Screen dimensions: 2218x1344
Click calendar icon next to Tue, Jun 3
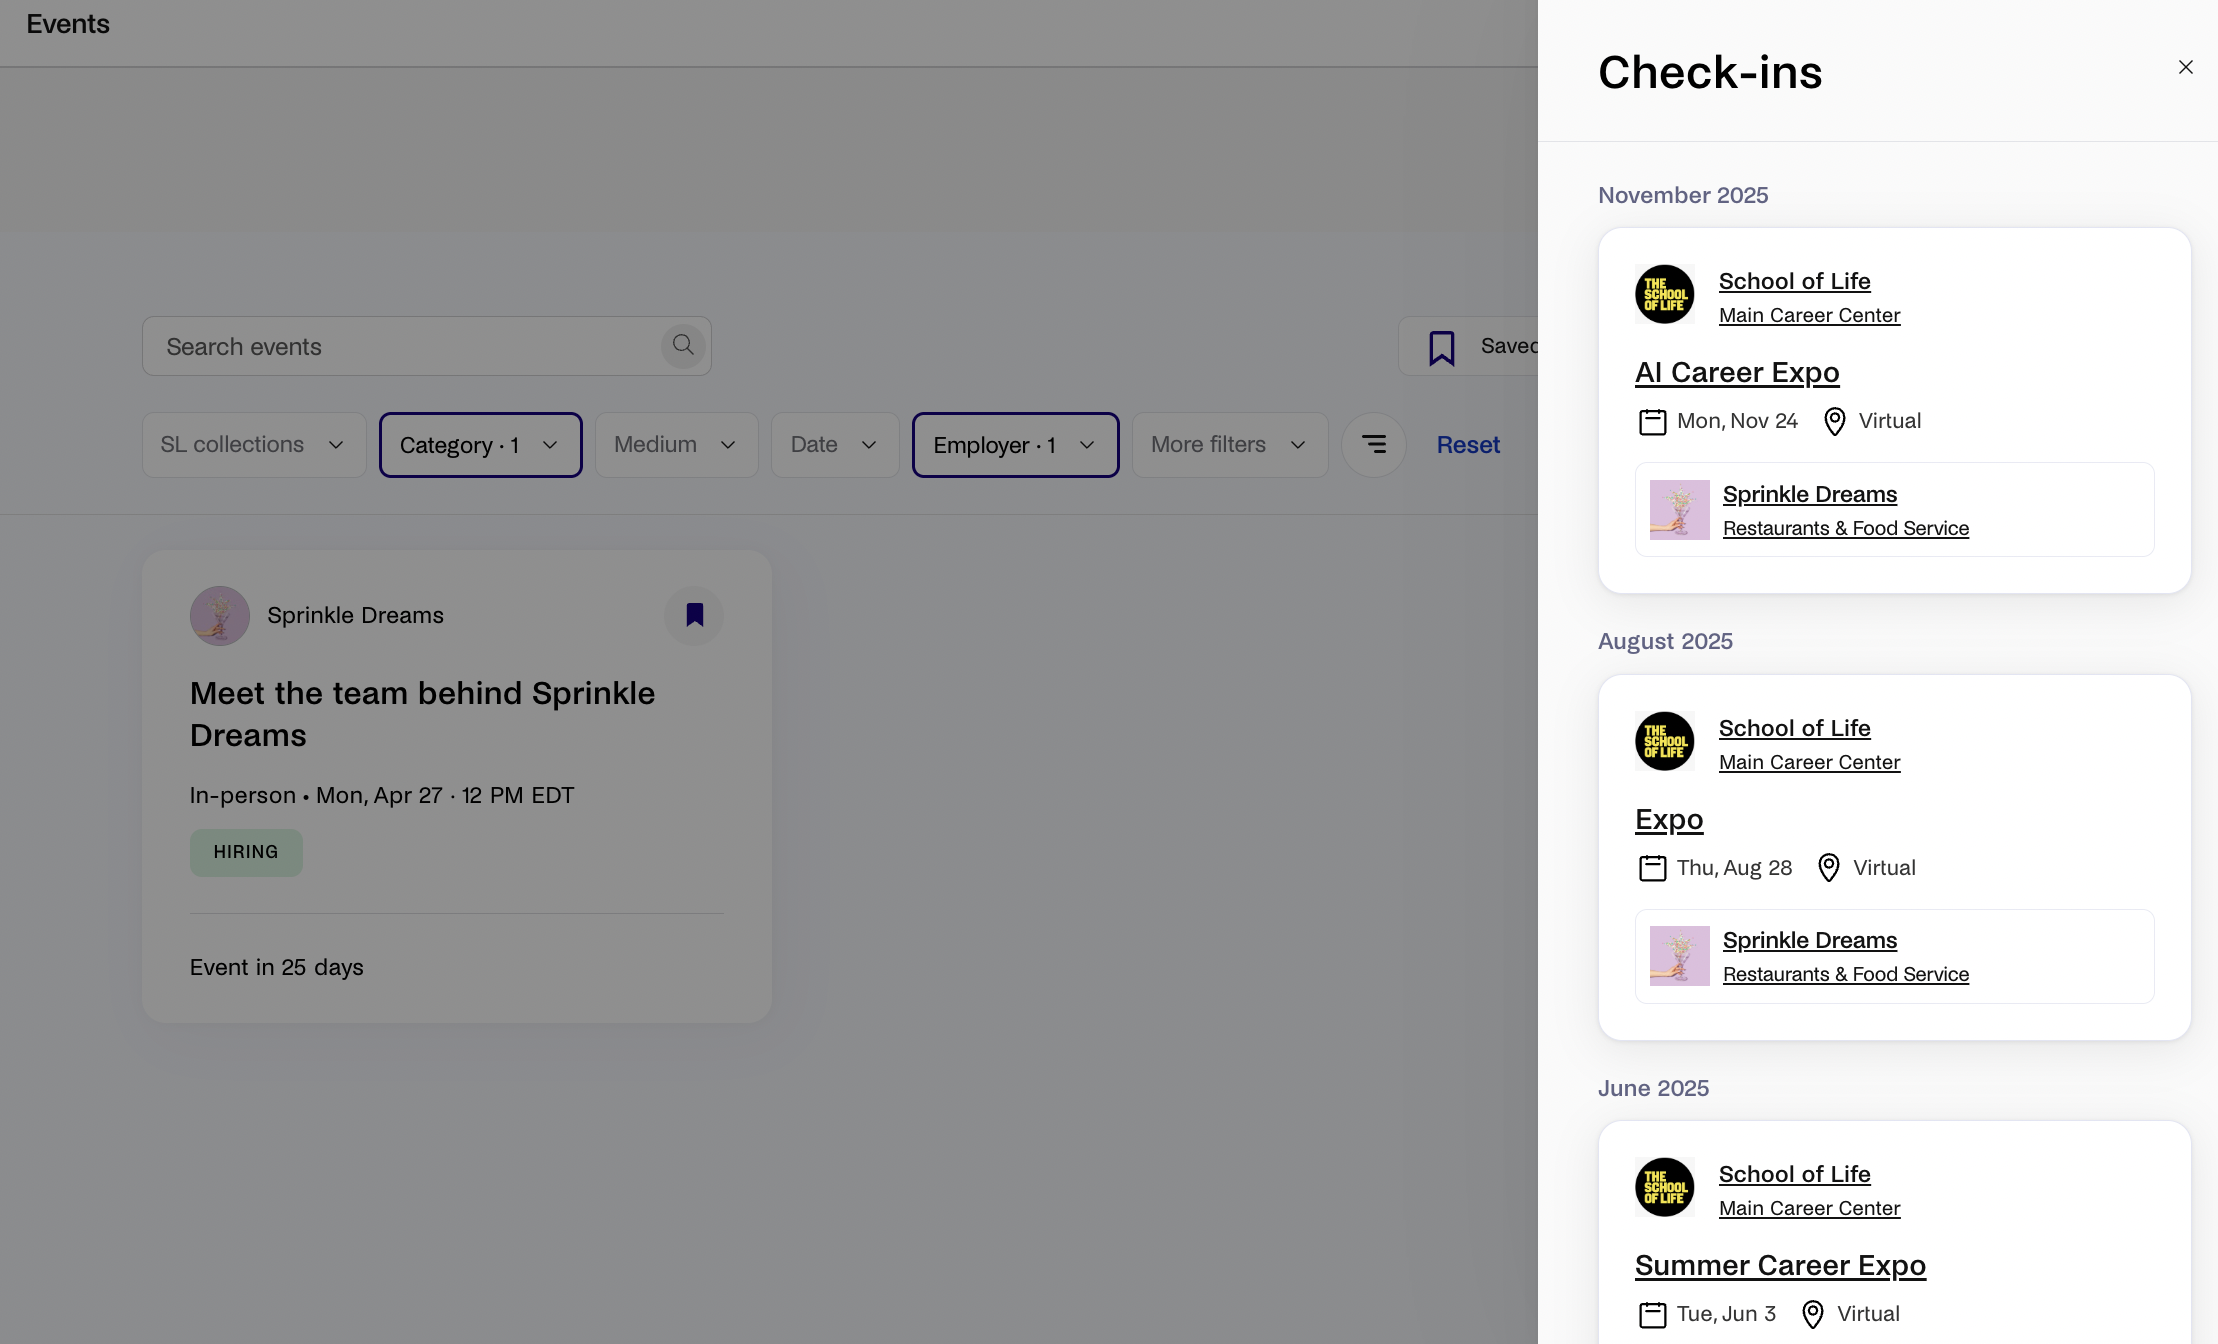coord(1652,1314)
